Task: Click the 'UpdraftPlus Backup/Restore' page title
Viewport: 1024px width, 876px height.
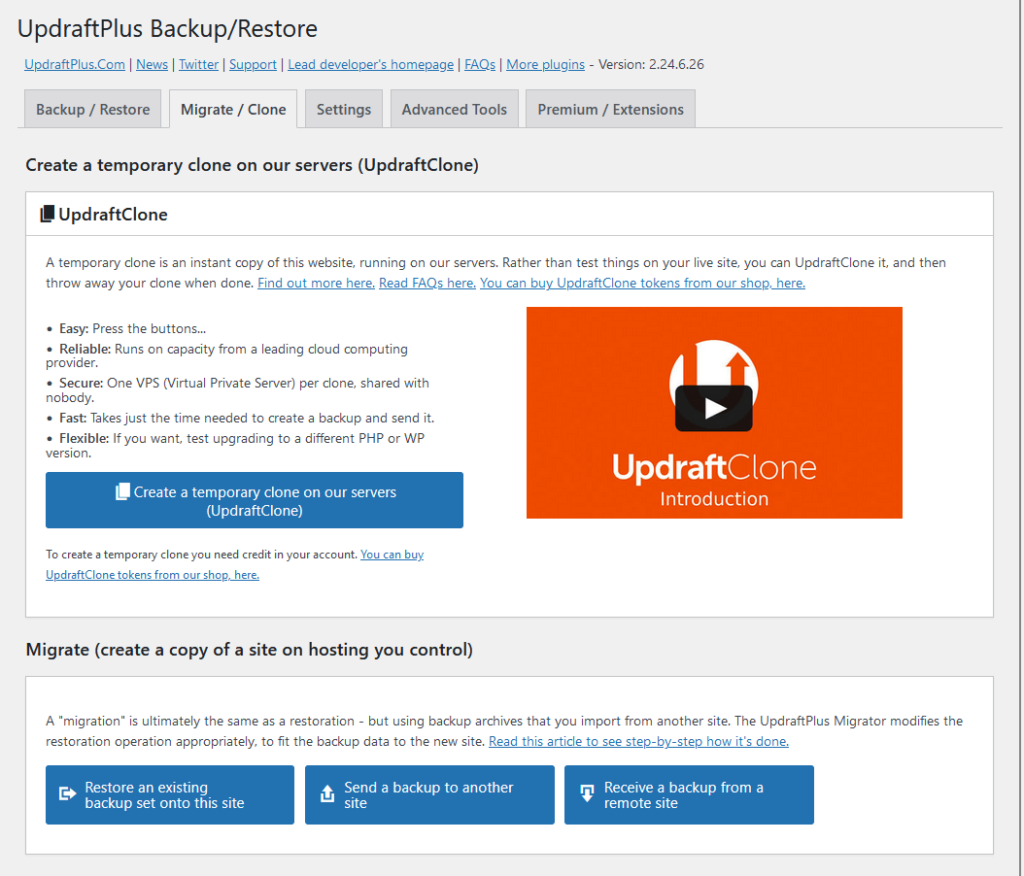Action: (x=167, y=29)
